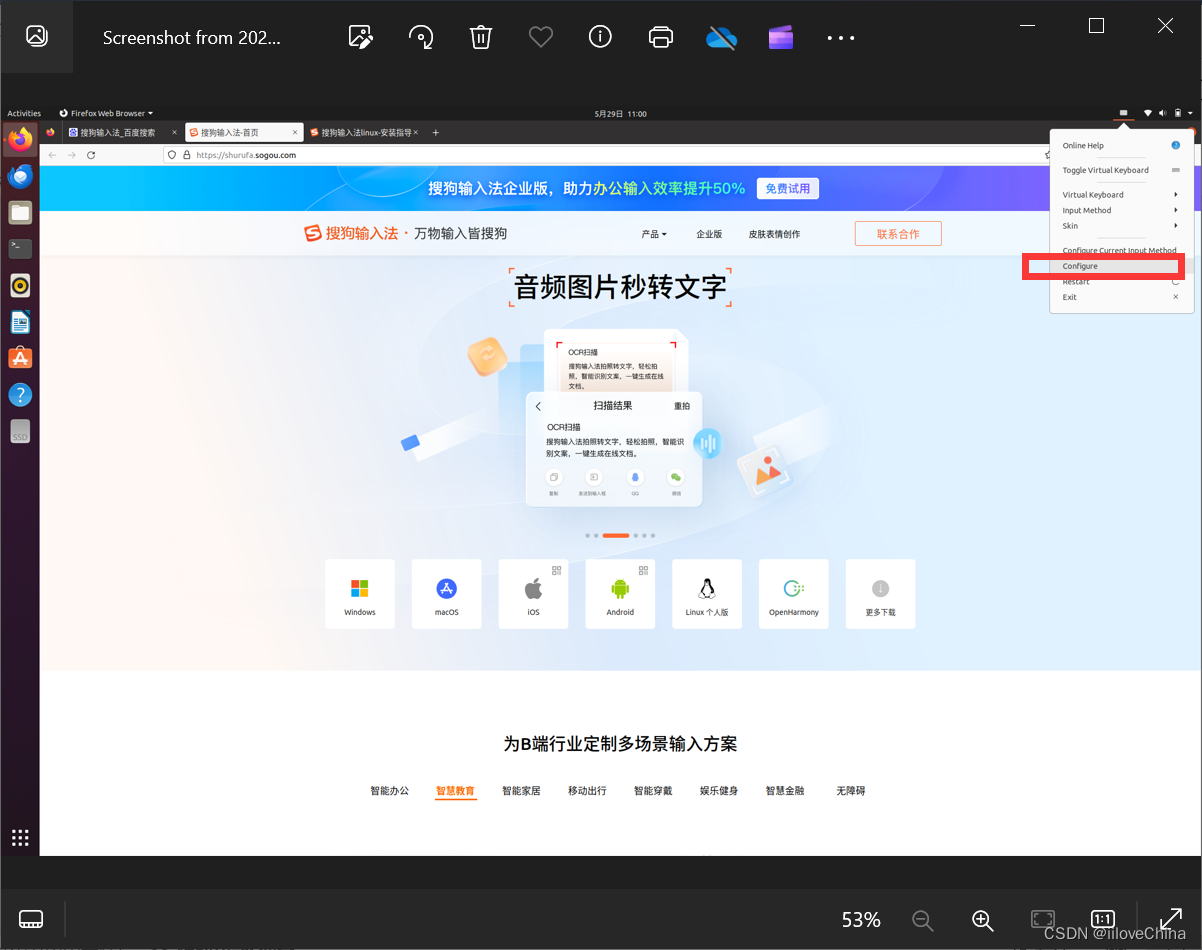Expand the Virtual Keyboard submenu
This screenshot has height=950, width=1202.
[1121, 195]
